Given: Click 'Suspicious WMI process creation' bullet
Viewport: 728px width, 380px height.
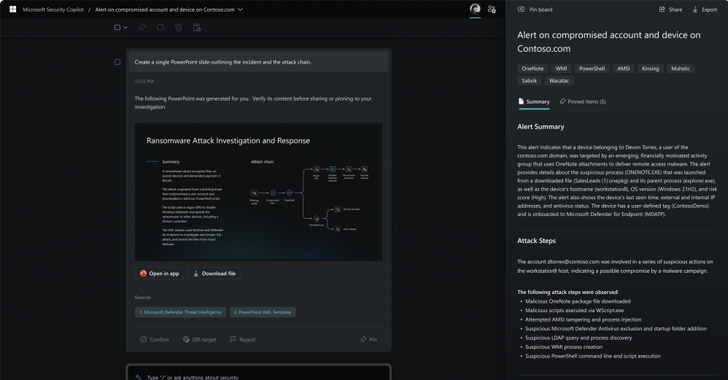Looking at the screenshot, I should click(x=564, y=347).
